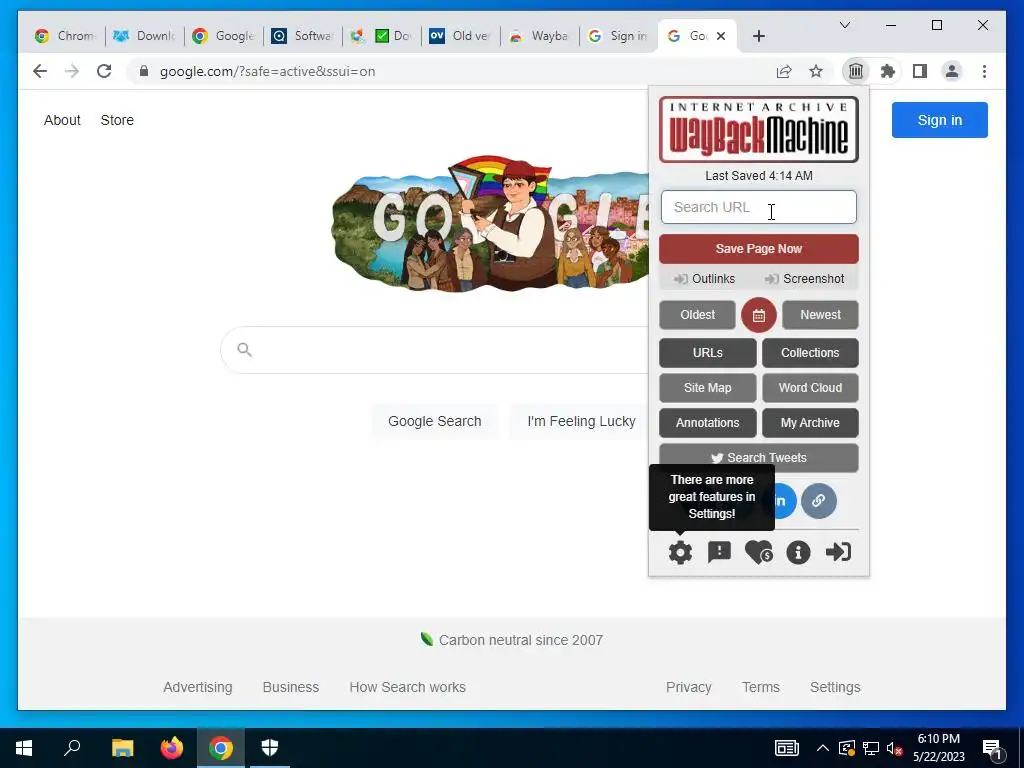Click I'm Feeling Lucky button

(x=581, y=421)
